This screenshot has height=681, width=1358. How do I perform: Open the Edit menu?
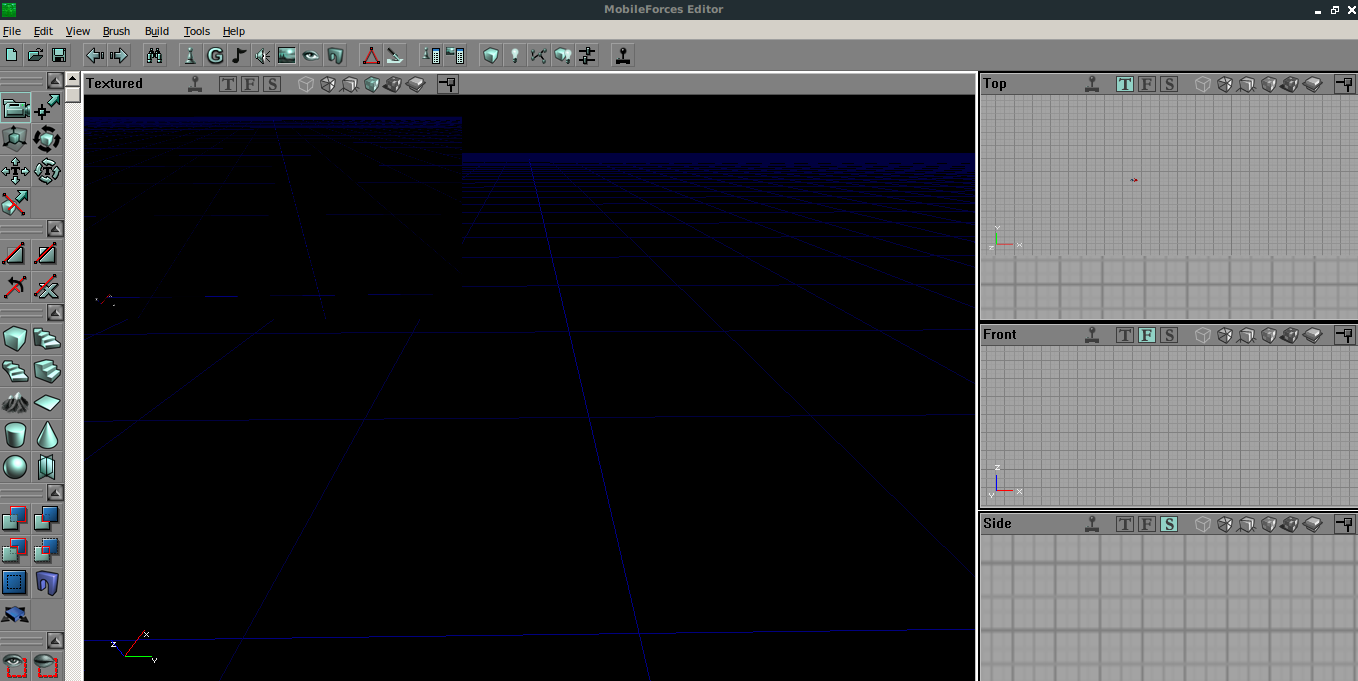pyautogui.click(x=43, y=31)
